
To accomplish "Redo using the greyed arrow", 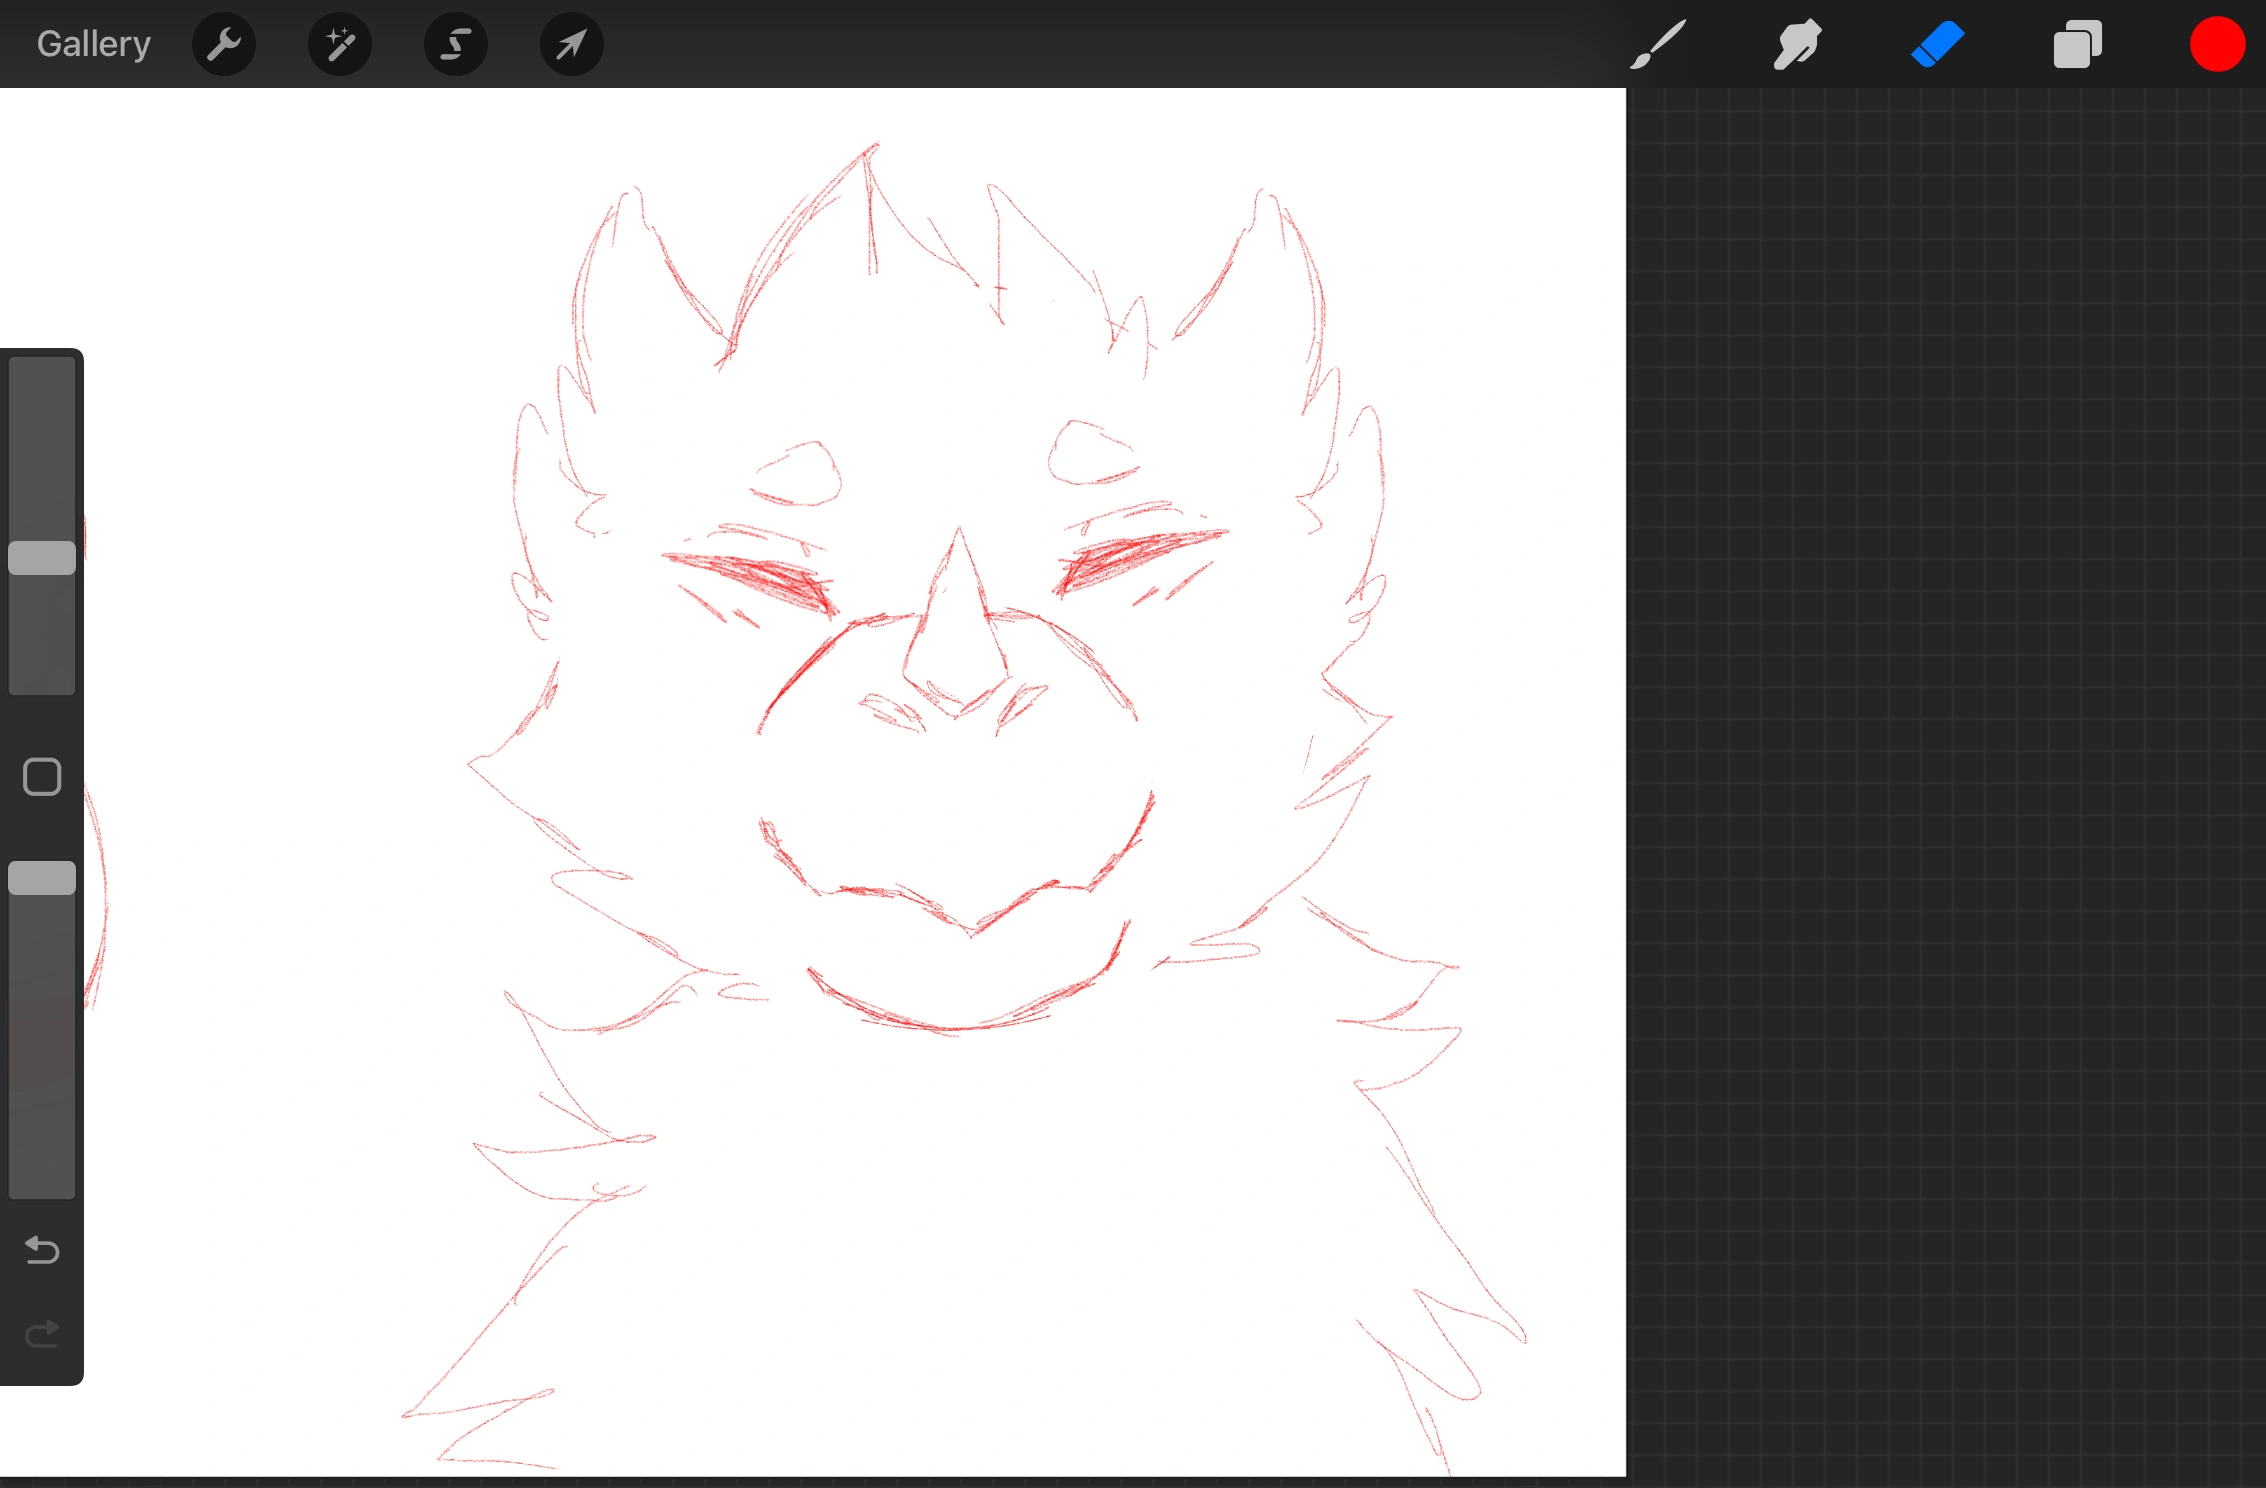I will coord(42,1334).
